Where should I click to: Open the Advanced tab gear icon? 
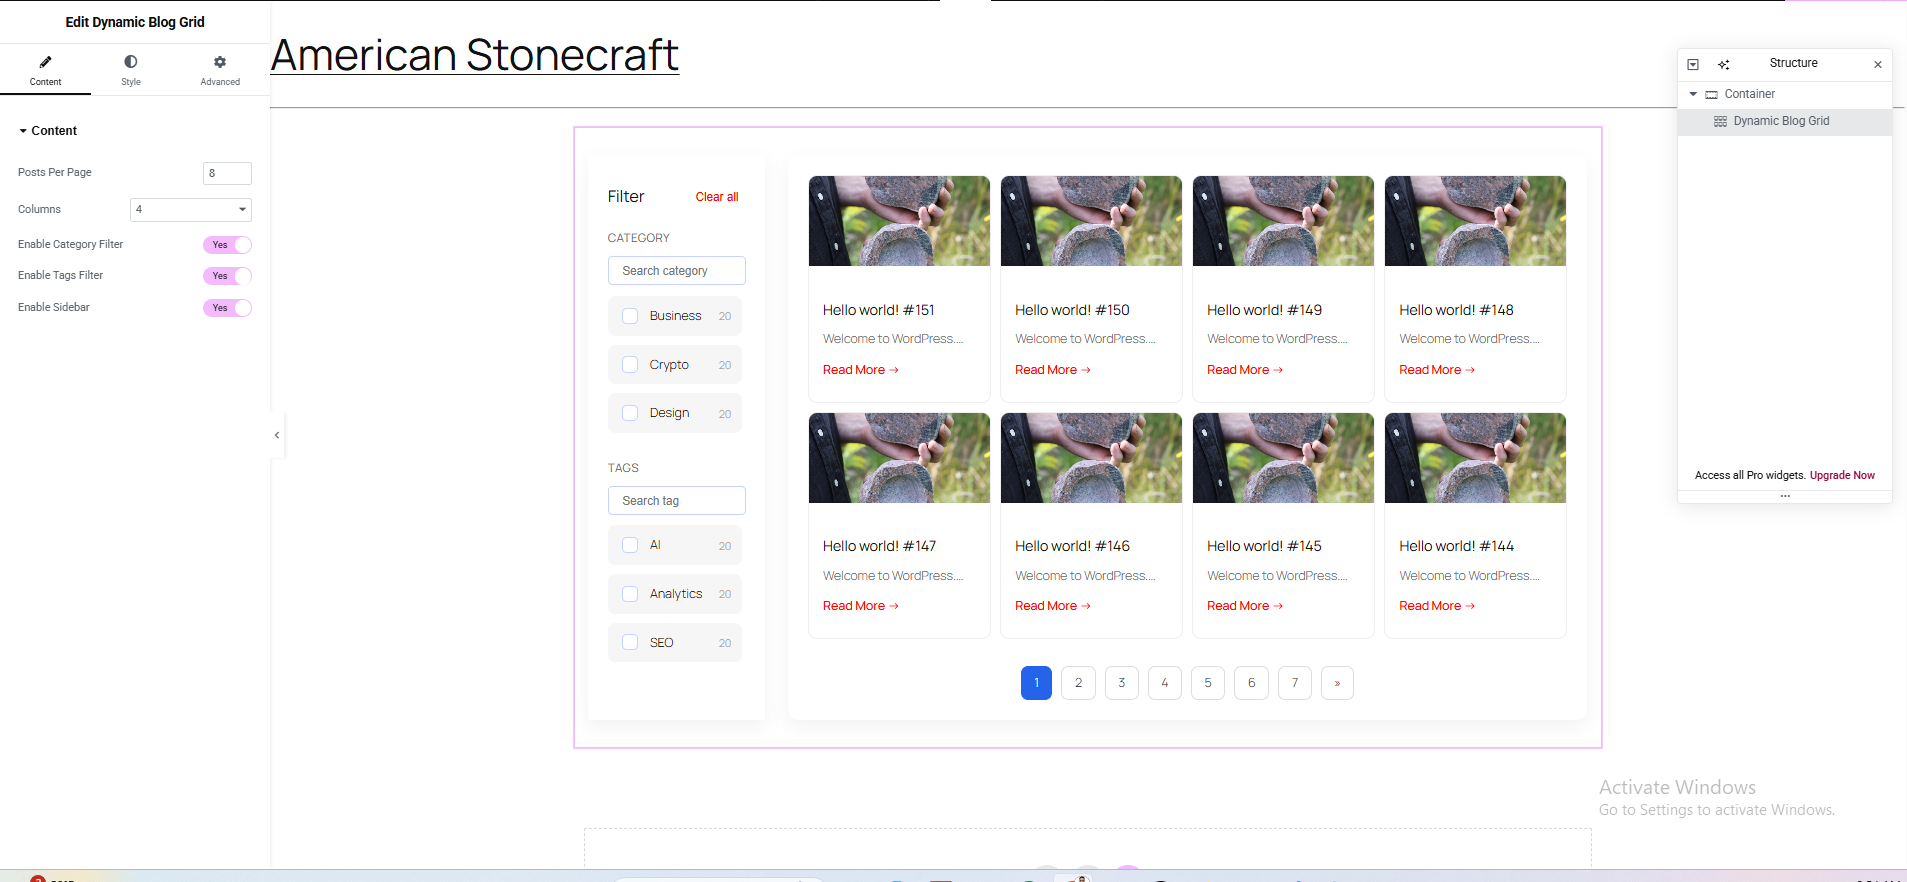(x=220, y=62)
